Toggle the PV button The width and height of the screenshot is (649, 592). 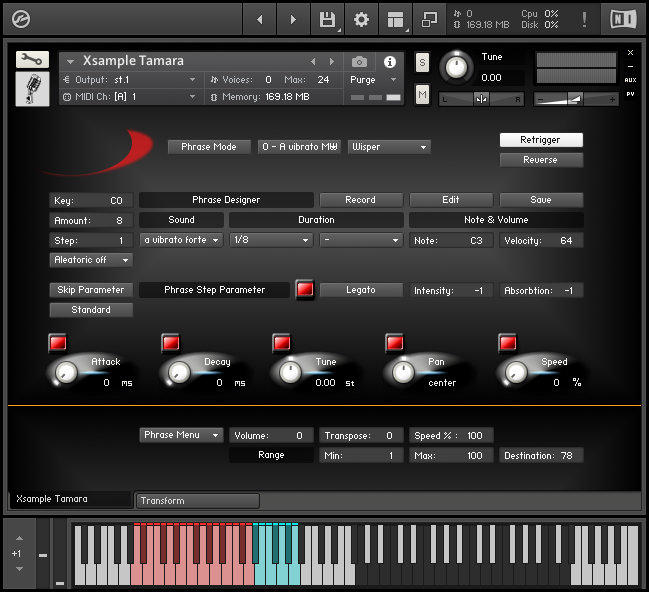[x=630, y=94]
